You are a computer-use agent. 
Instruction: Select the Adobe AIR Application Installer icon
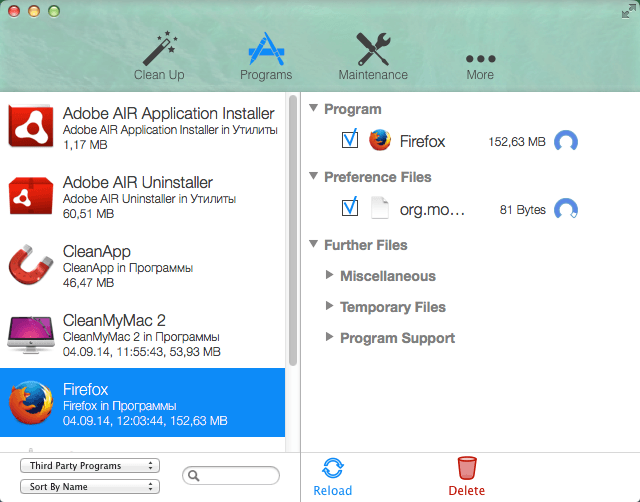tap(31, 127)
